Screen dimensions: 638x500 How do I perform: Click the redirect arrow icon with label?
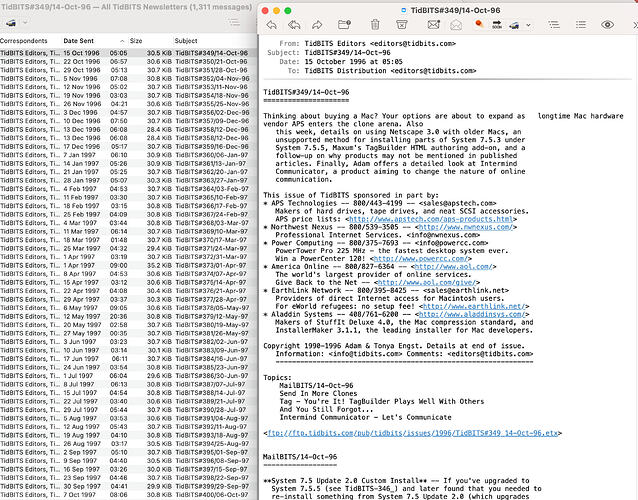[497, 25]
